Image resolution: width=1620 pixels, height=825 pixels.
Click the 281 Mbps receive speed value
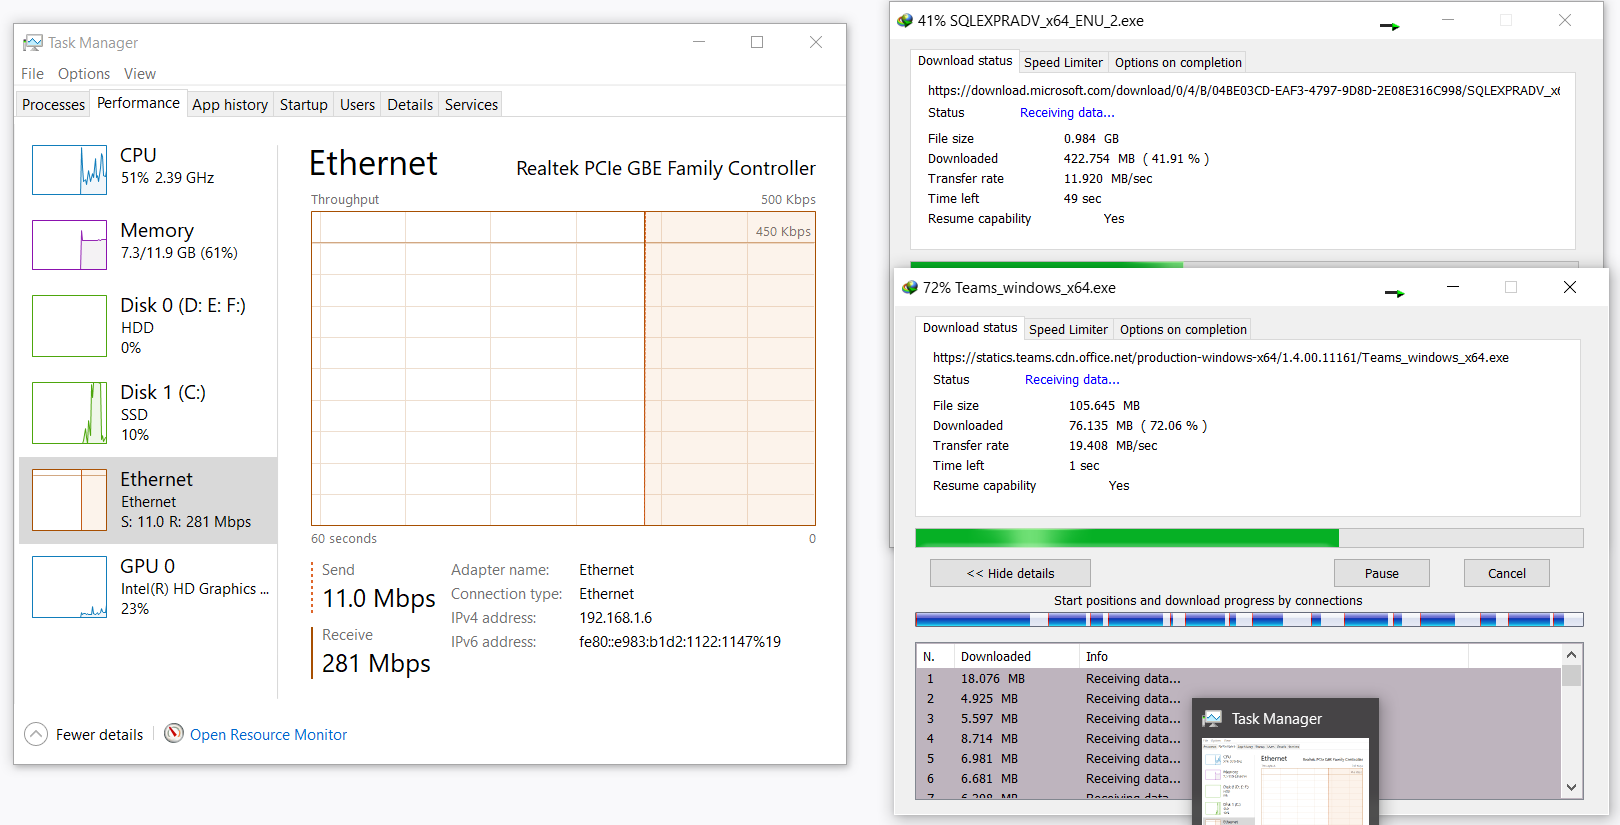[x=376, y=663]
